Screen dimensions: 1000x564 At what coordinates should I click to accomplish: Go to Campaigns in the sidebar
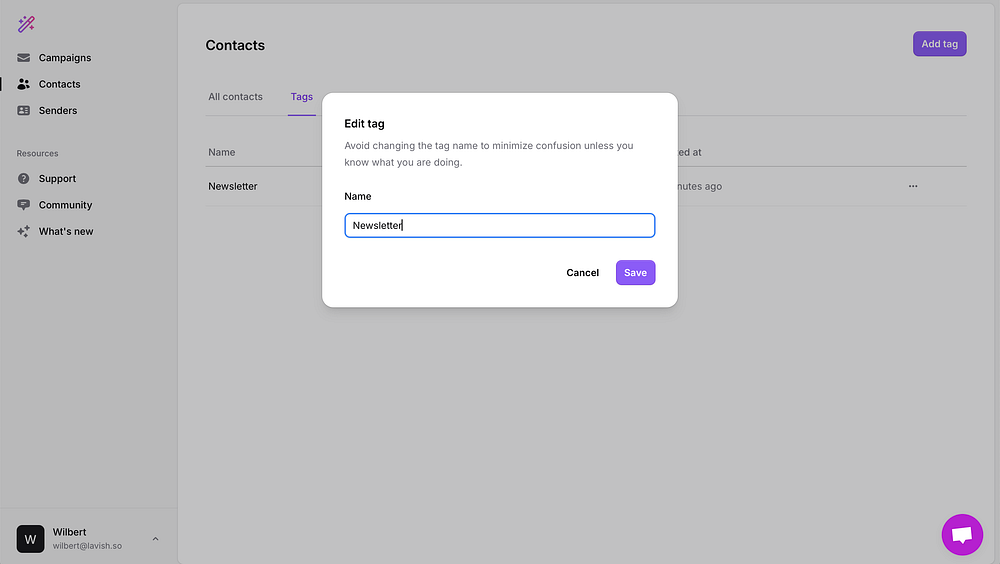[65, 58]
